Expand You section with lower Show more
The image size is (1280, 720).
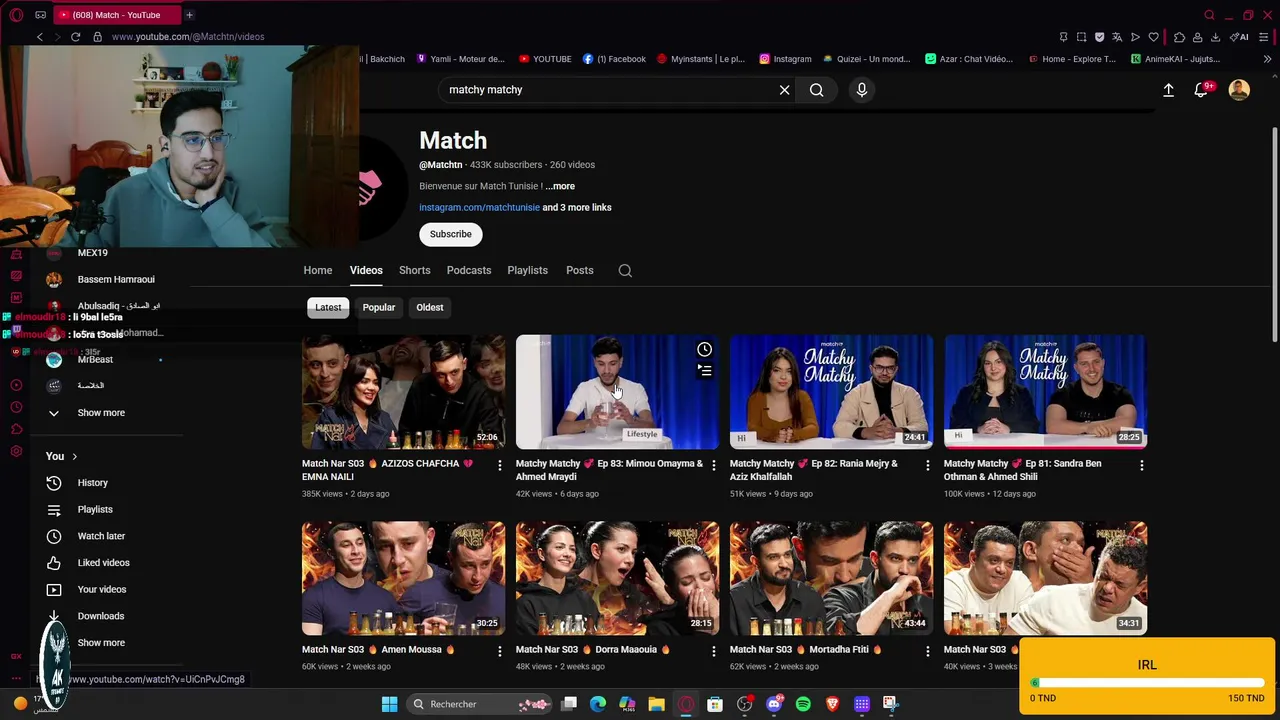click(x=101, y=643)
